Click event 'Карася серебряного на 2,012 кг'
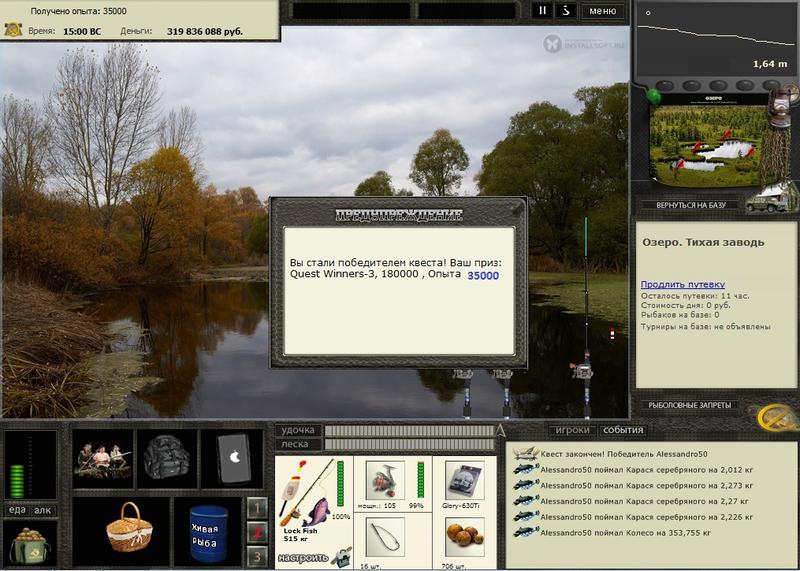Screen dimensions: 800x571 [646, 469]
